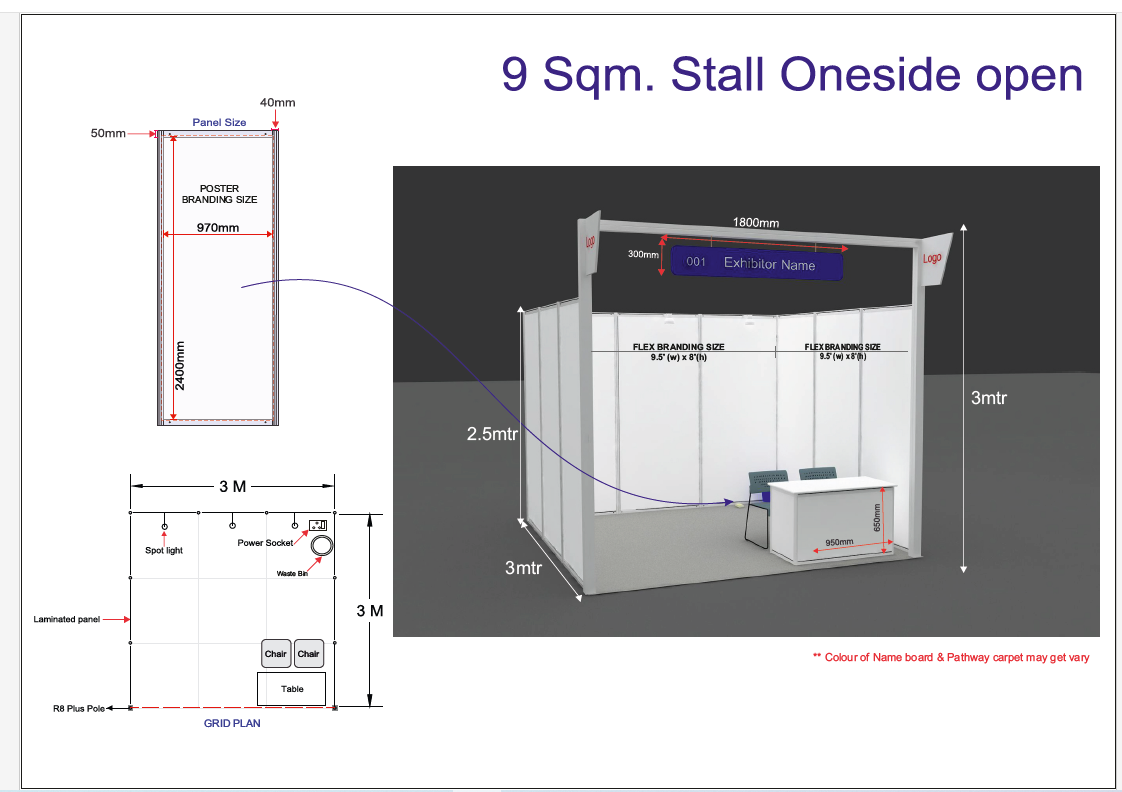Viewport: 1122px width, 792px height.
Task: Select the '9 Sqm. Stall Oneside open' title
Action: click(x=792, y=75)
